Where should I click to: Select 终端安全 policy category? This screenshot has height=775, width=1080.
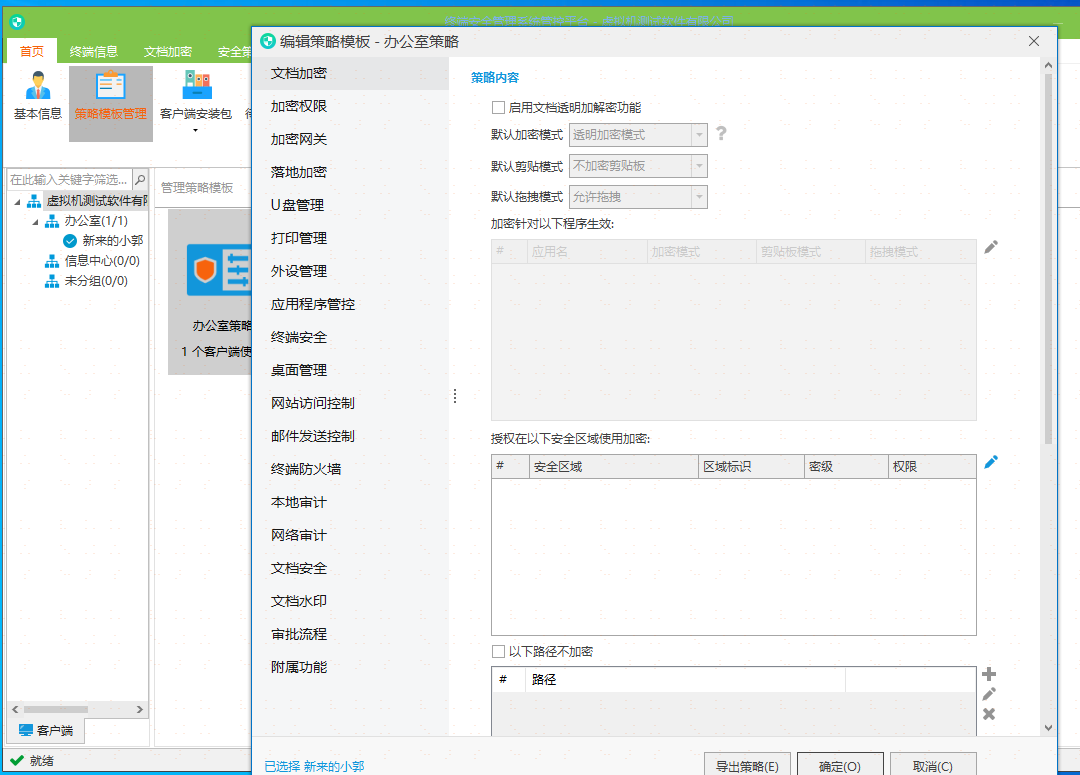coord(351,338)
